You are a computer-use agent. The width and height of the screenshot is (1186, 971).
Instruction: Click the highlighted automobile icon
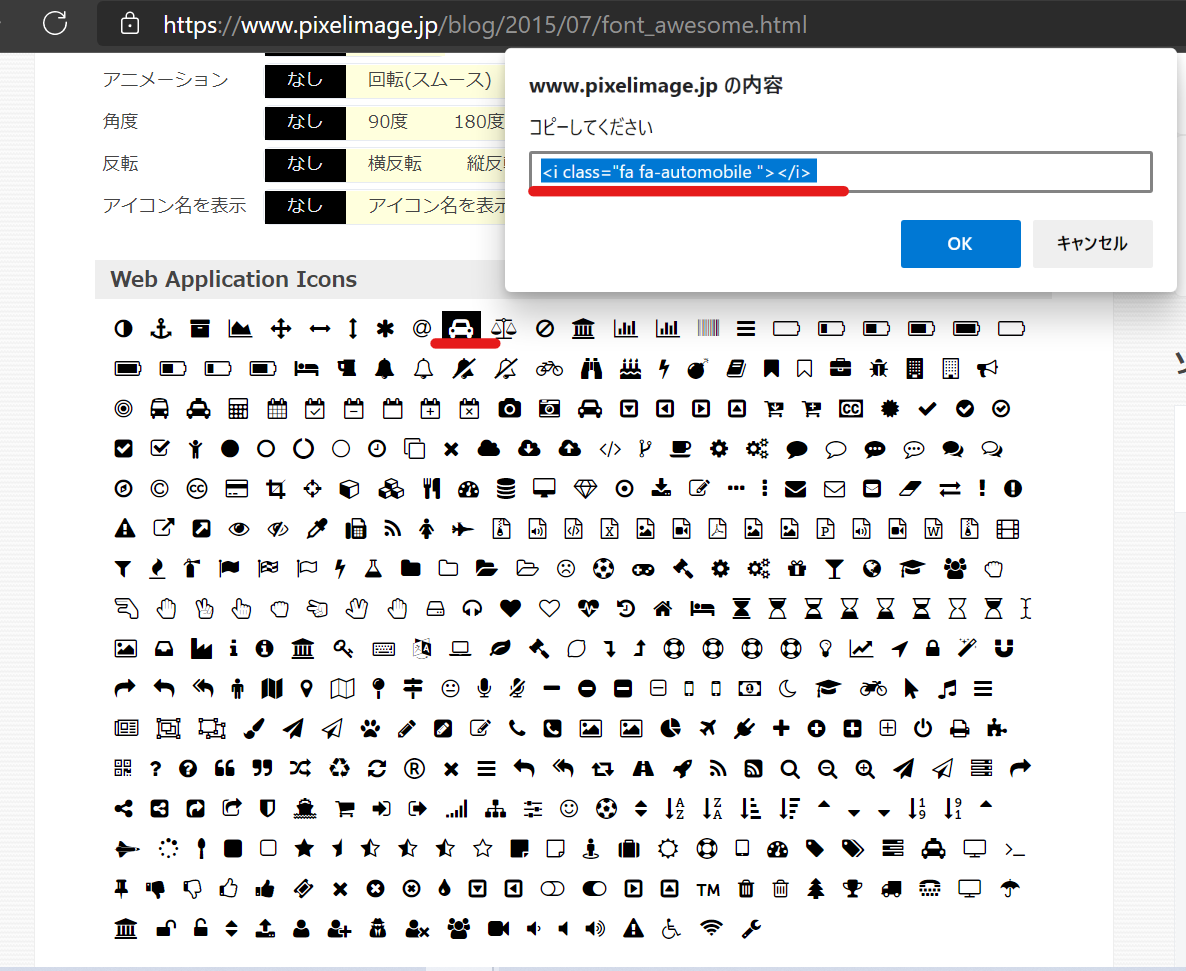pyautogui.click(x=461, y=328)
